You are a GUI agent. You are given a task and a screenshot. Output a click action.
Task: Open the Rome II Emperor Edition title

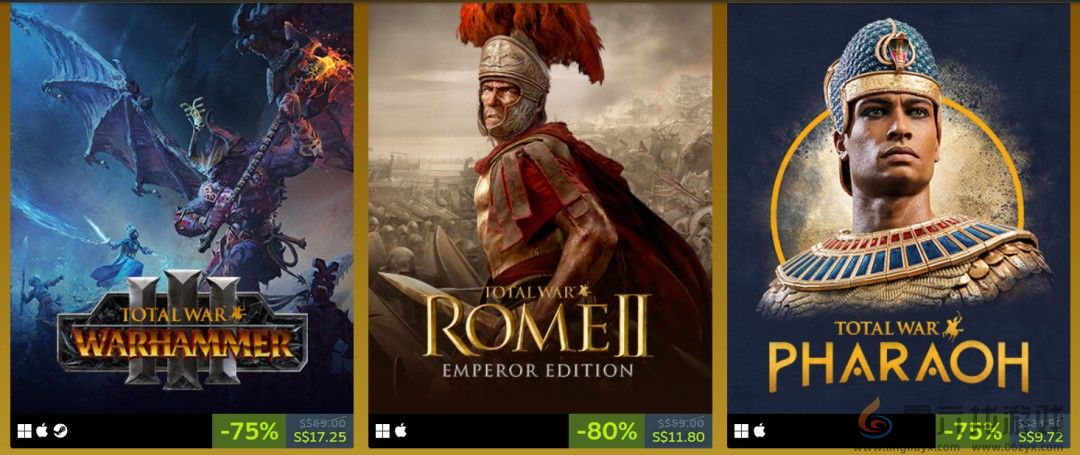537,332
